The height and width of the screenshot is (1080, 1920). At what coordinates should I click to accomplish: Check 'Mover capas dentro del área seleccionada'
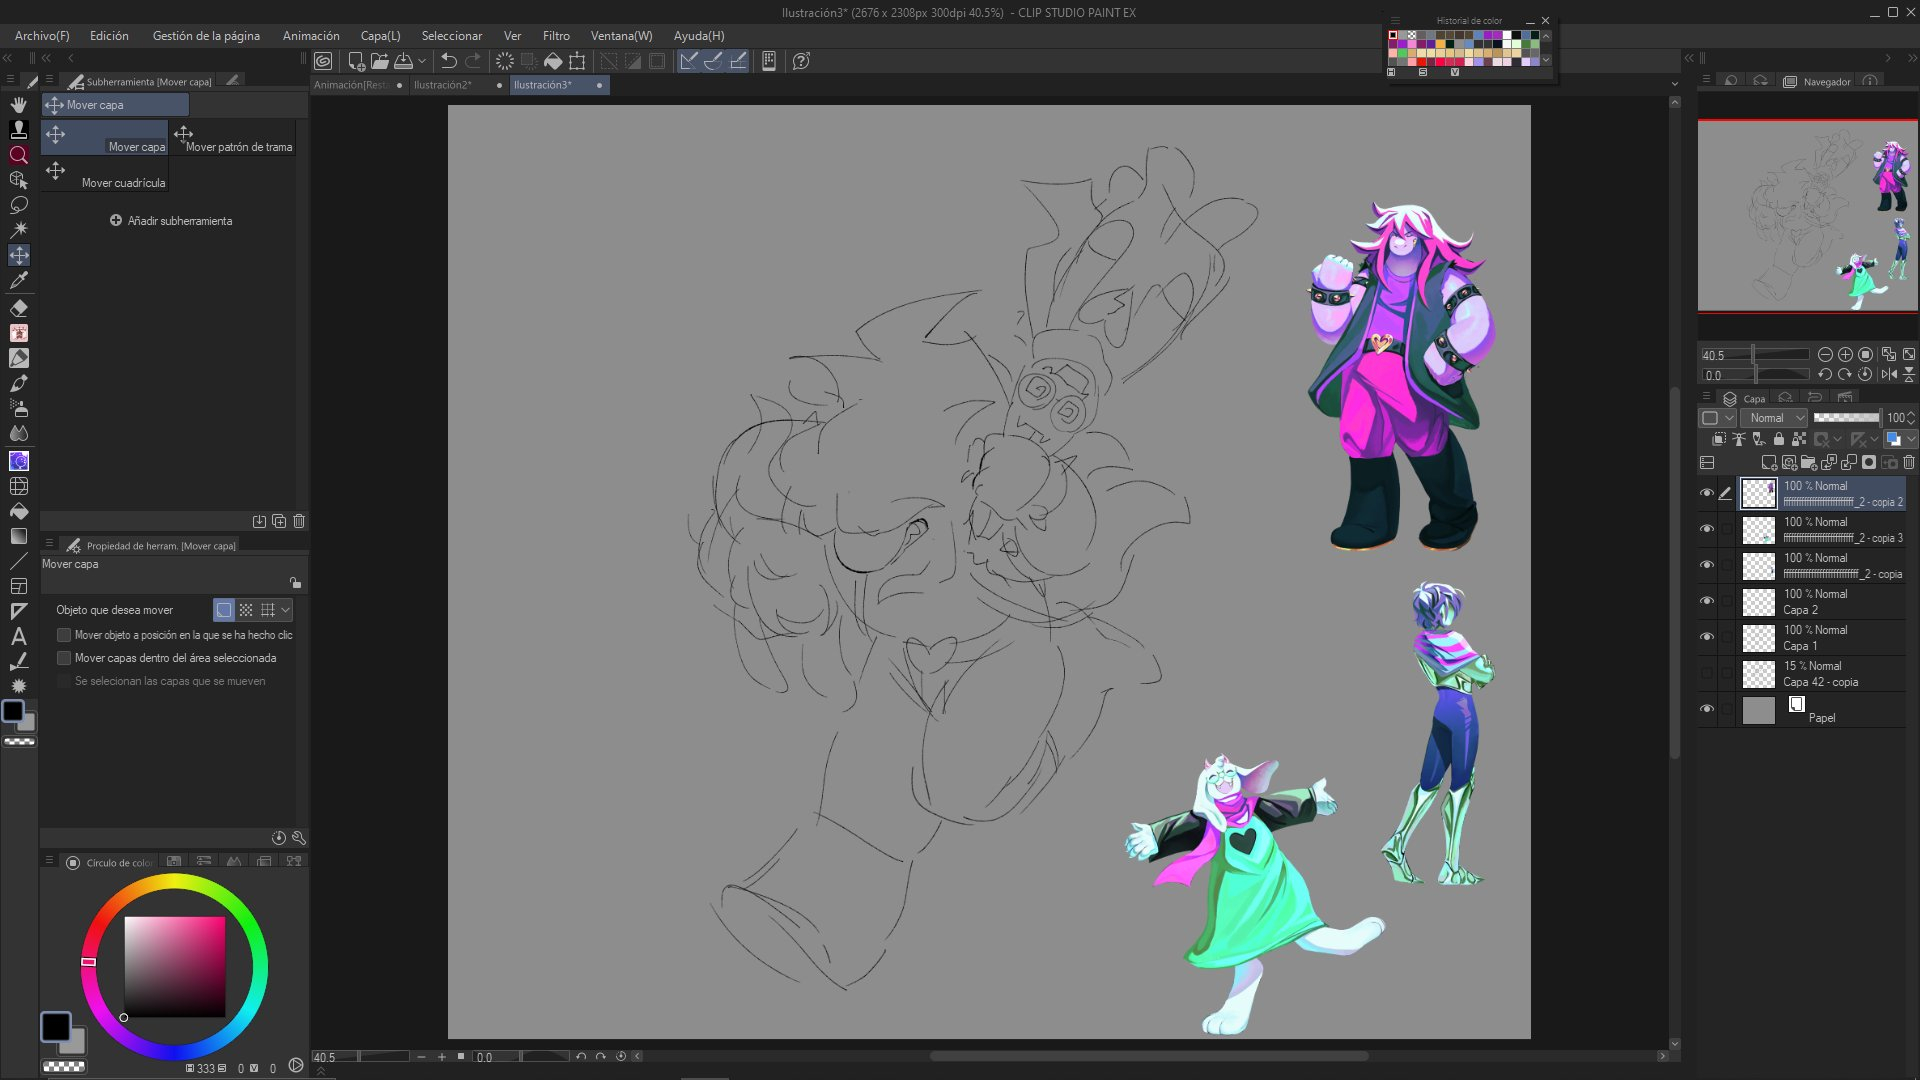pyautogui.click(x=64, y=658)
